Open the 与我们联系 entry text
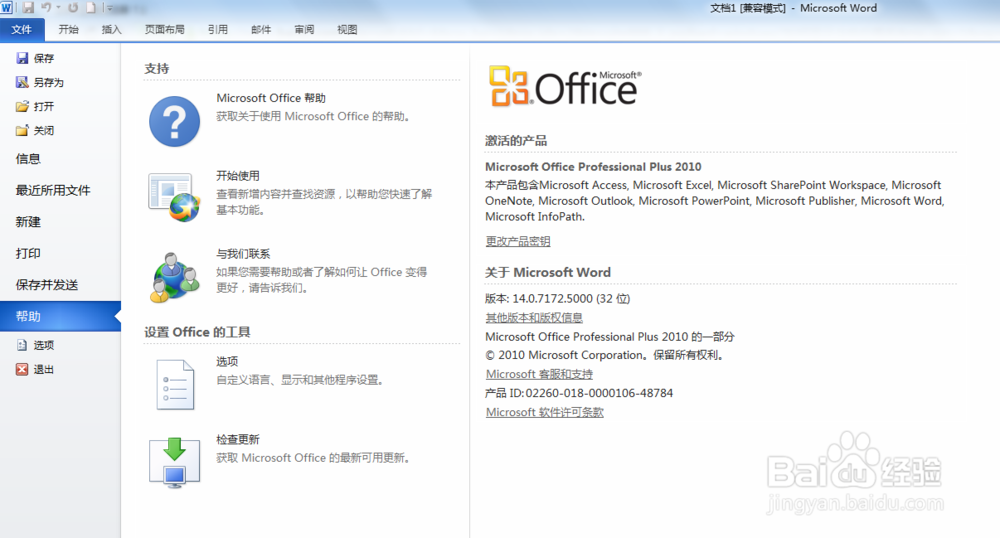The image size is (1000, 538). 243,254
